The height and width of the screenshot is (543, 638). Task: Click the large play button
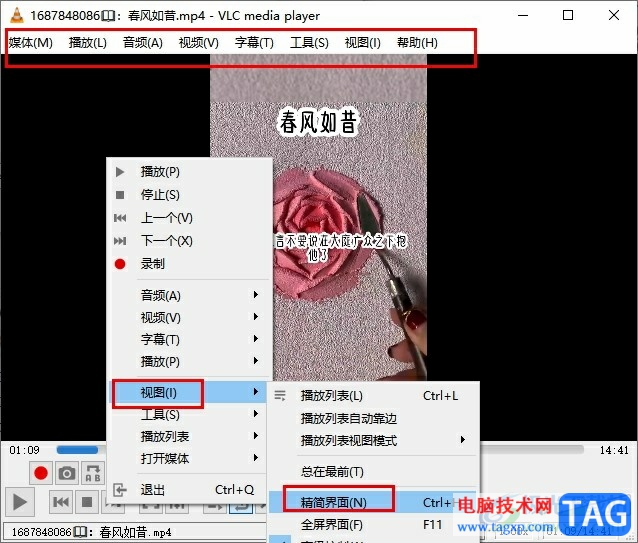(19, 502)
